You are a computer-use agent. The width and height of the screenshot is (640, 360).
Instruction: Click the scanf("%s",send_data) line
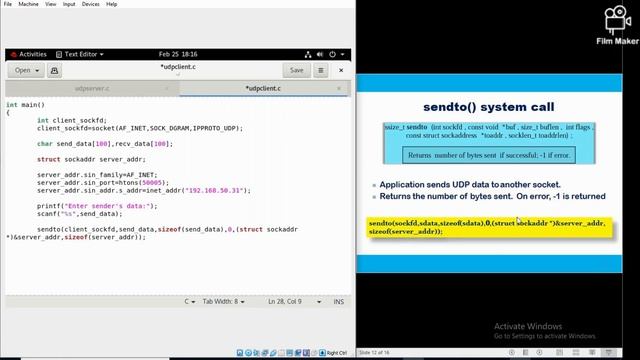click(x=80, y=214)
